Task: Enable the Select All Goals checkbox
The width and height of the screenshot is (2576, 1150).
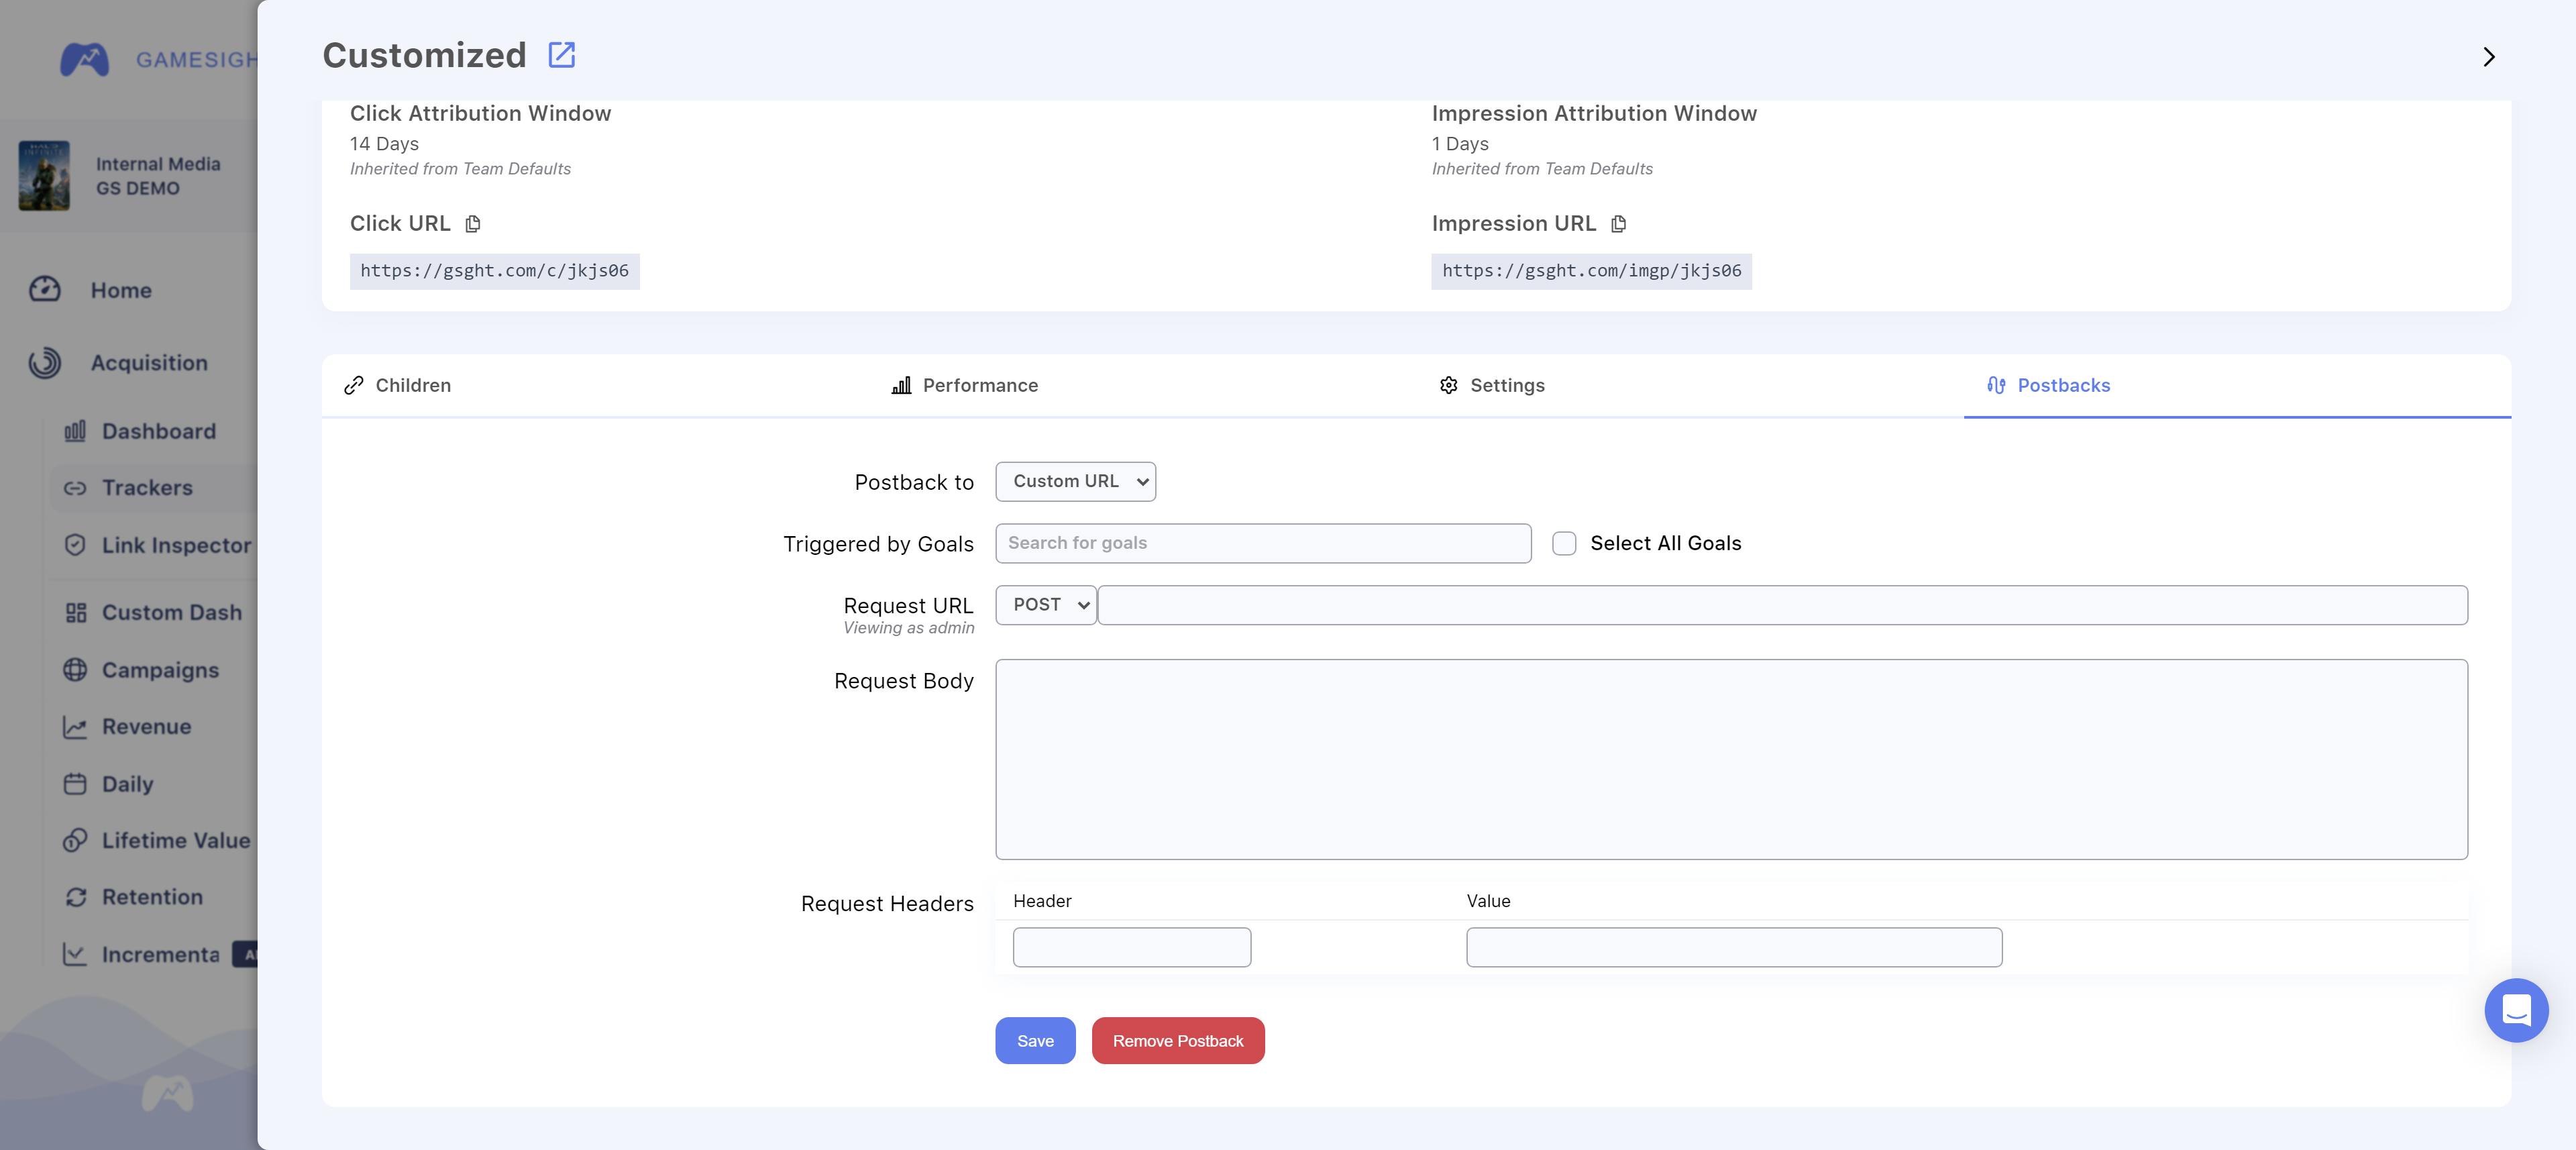Action: point(1564,544)
